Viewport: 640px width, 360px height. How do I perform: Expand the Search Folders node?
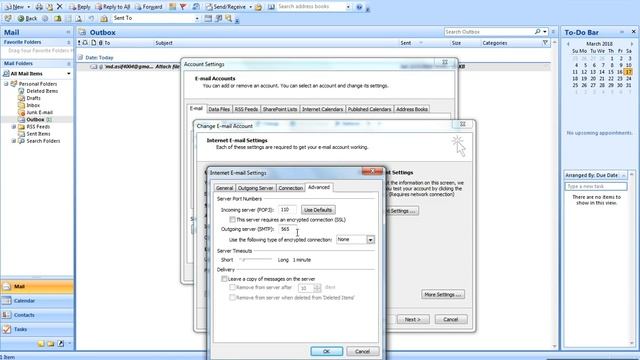point(13,141)
